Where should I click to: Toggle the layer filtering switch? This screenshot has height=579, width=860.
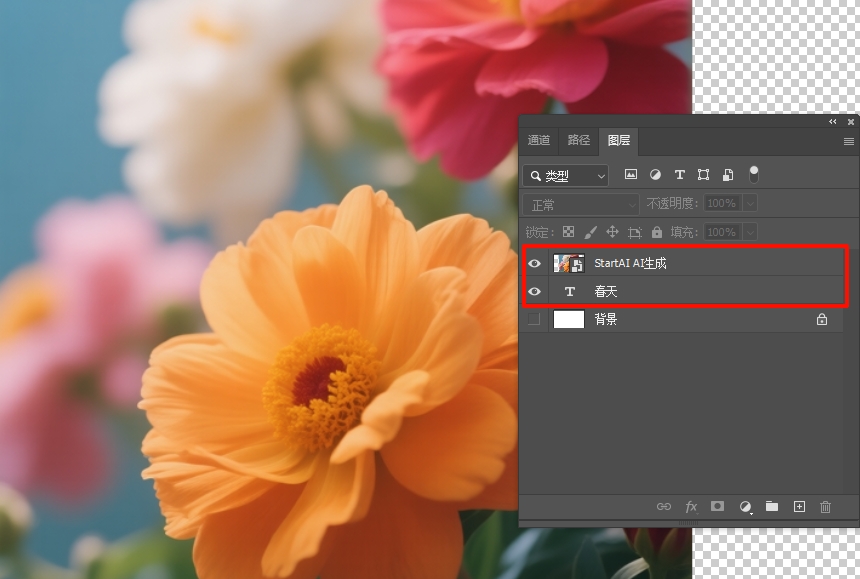click(x=754, y=174)
